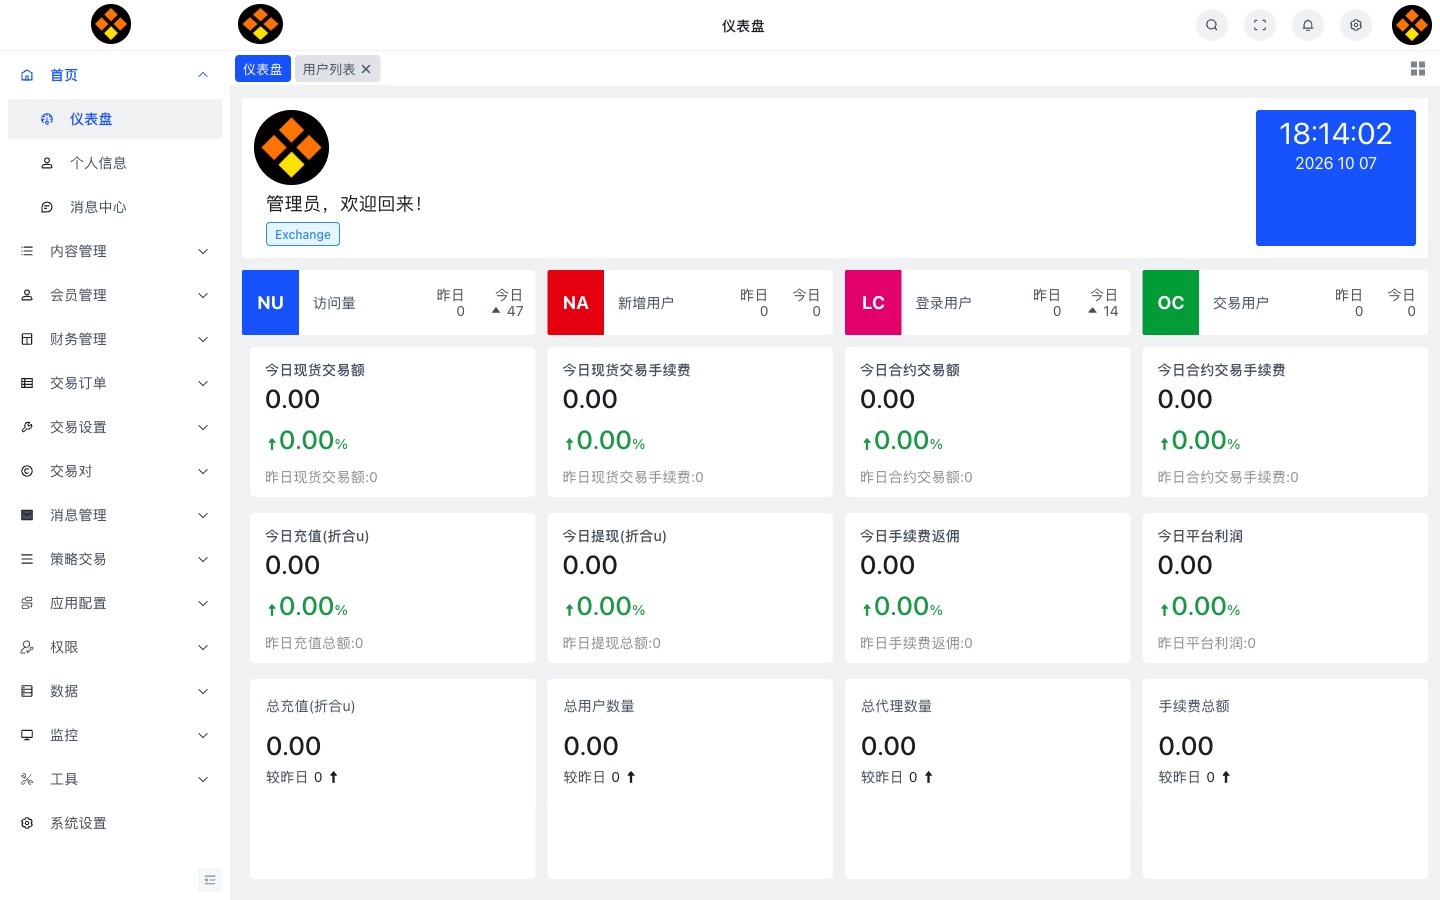
Task: Close the 用户列表 tab
Action: click(366, 69)
